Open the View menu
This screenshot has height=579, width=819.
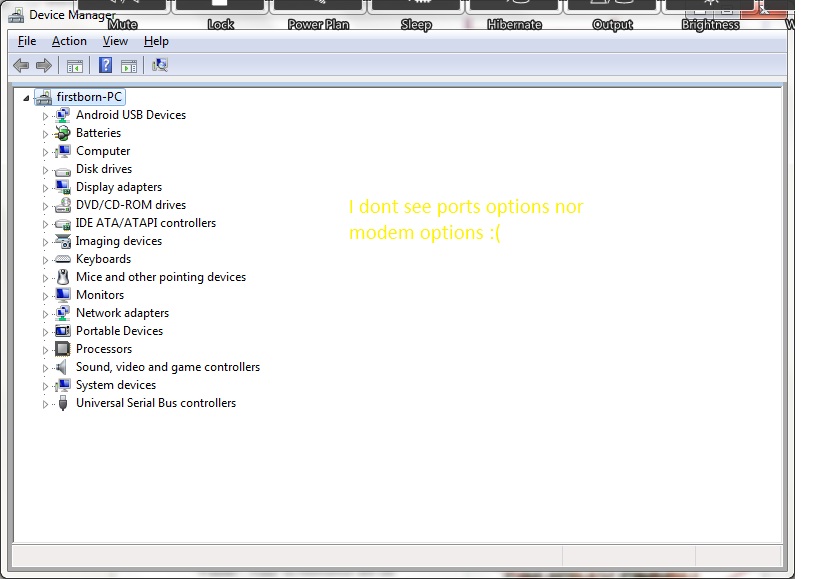(x=115, y=41)
